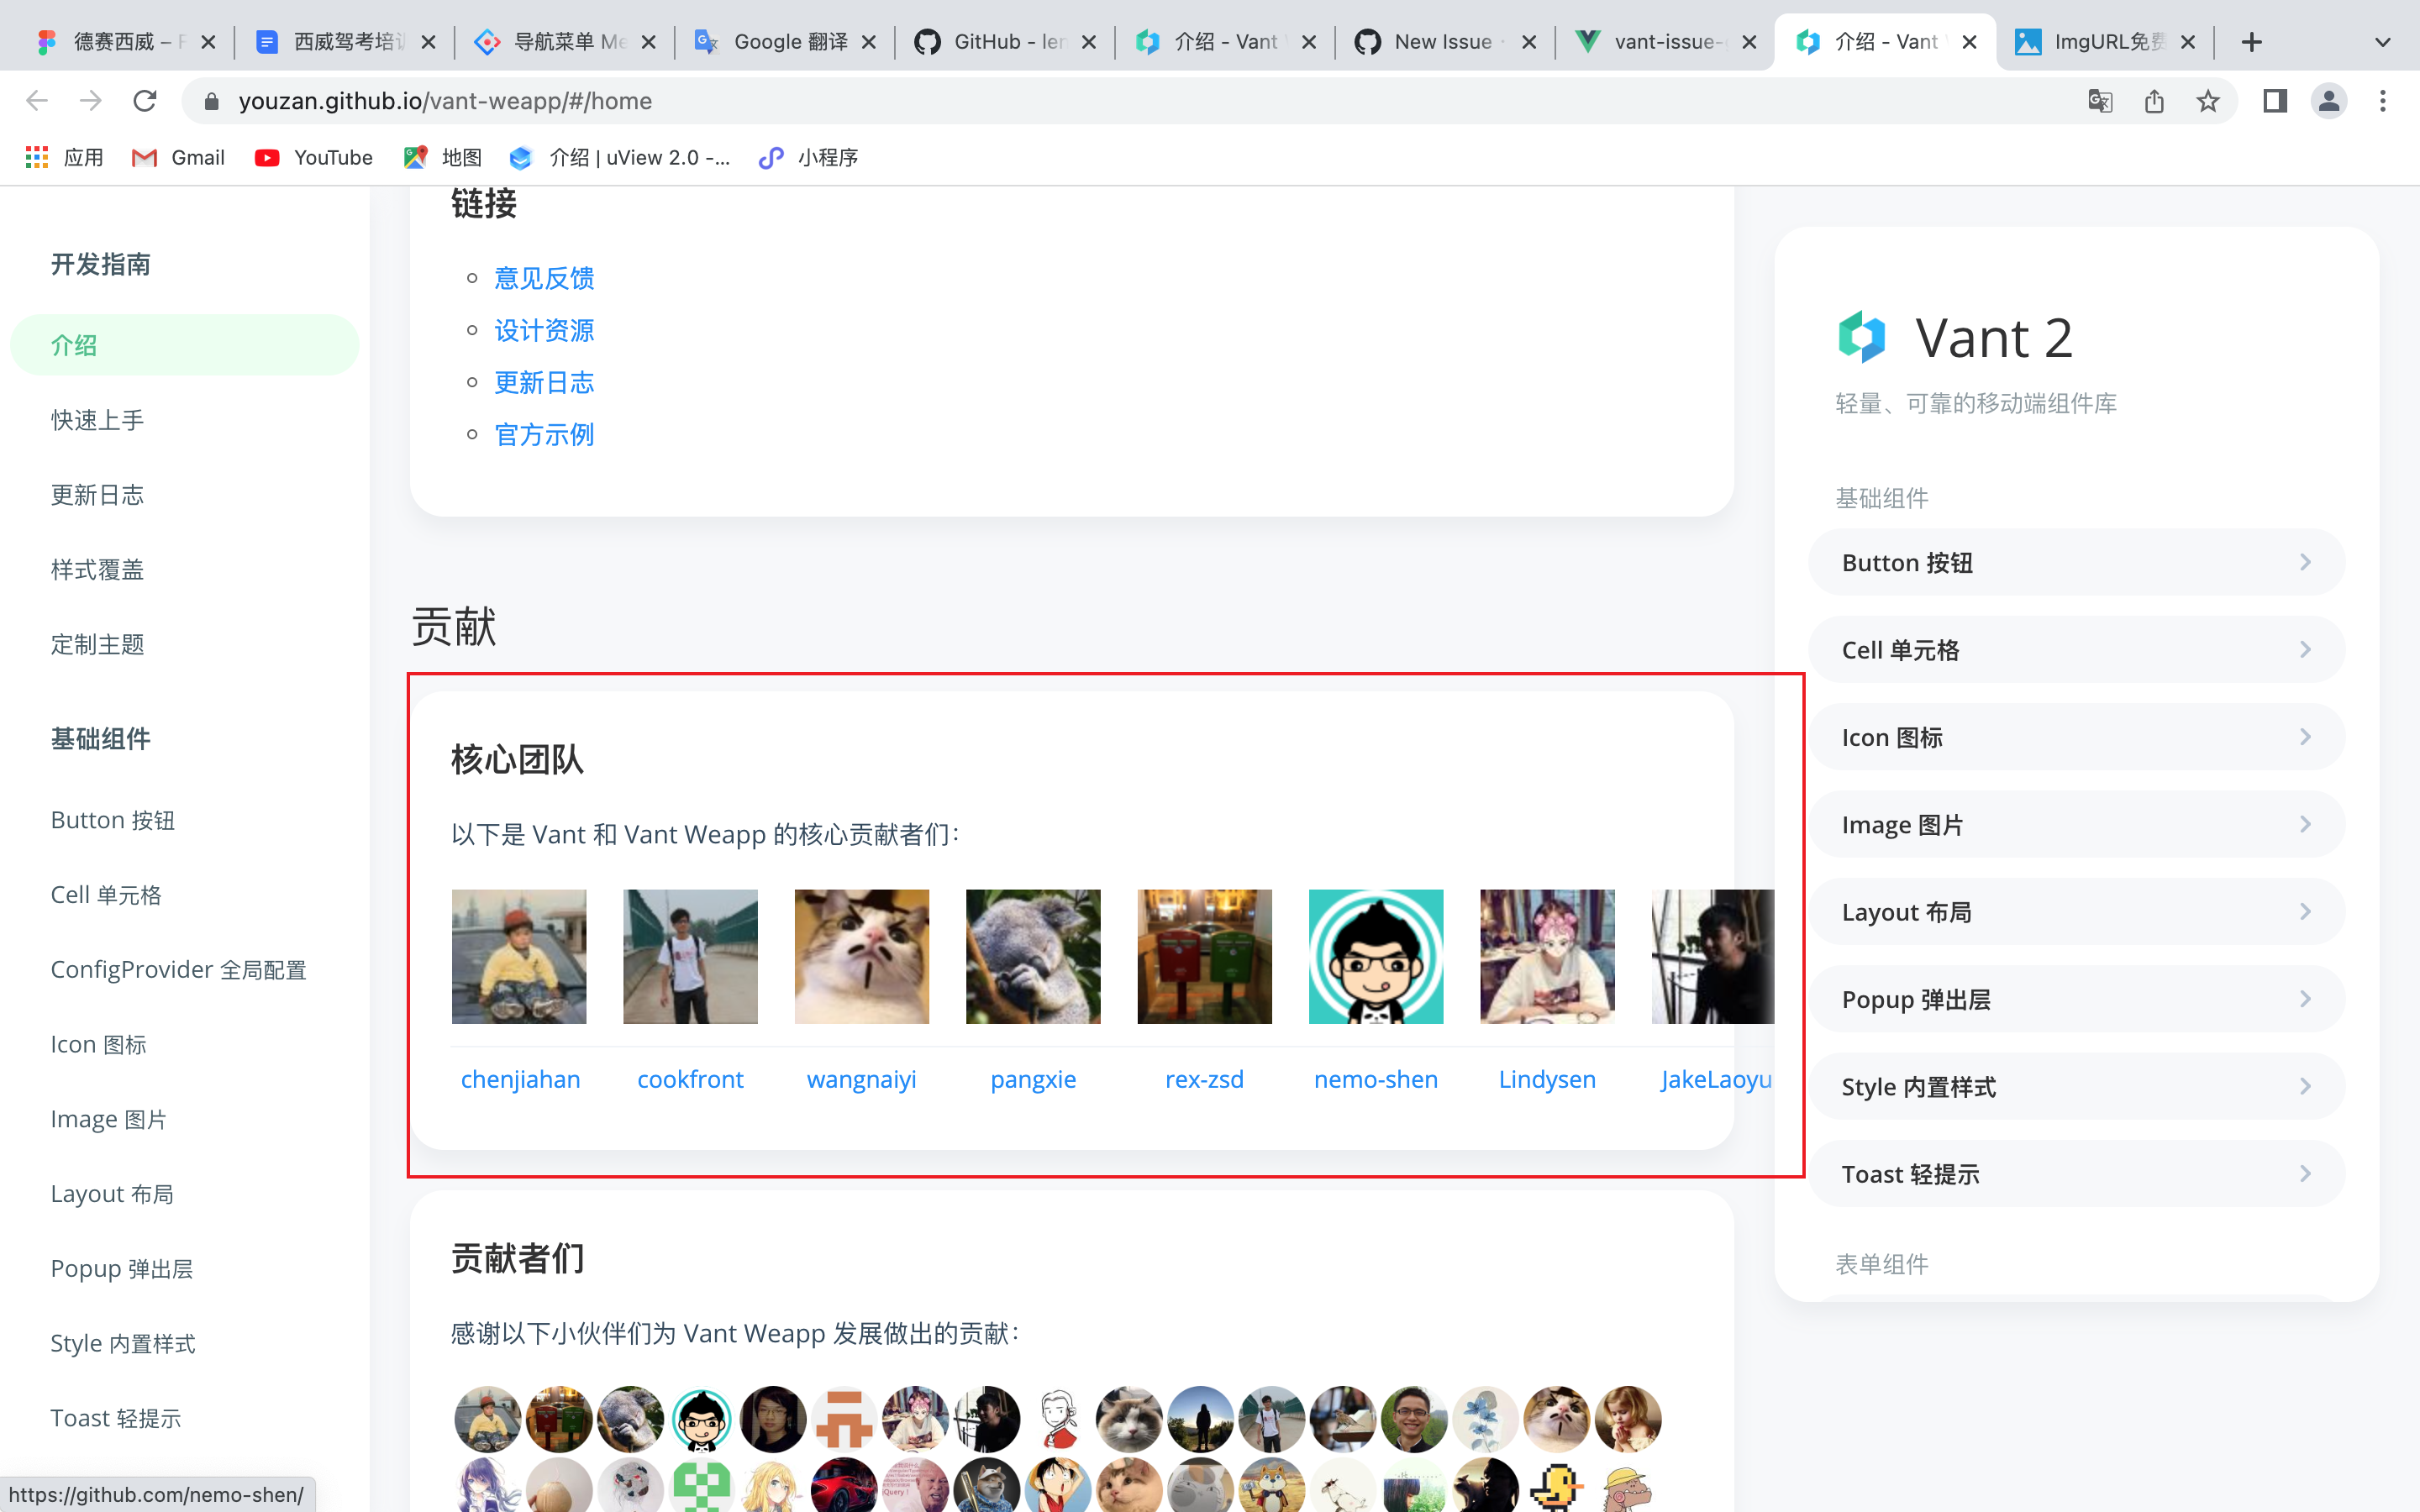The height and width of the screenshot is (1512, 2420).
Task: Bookmark the page with the star icon
Action: click(x=2208, y=100)
